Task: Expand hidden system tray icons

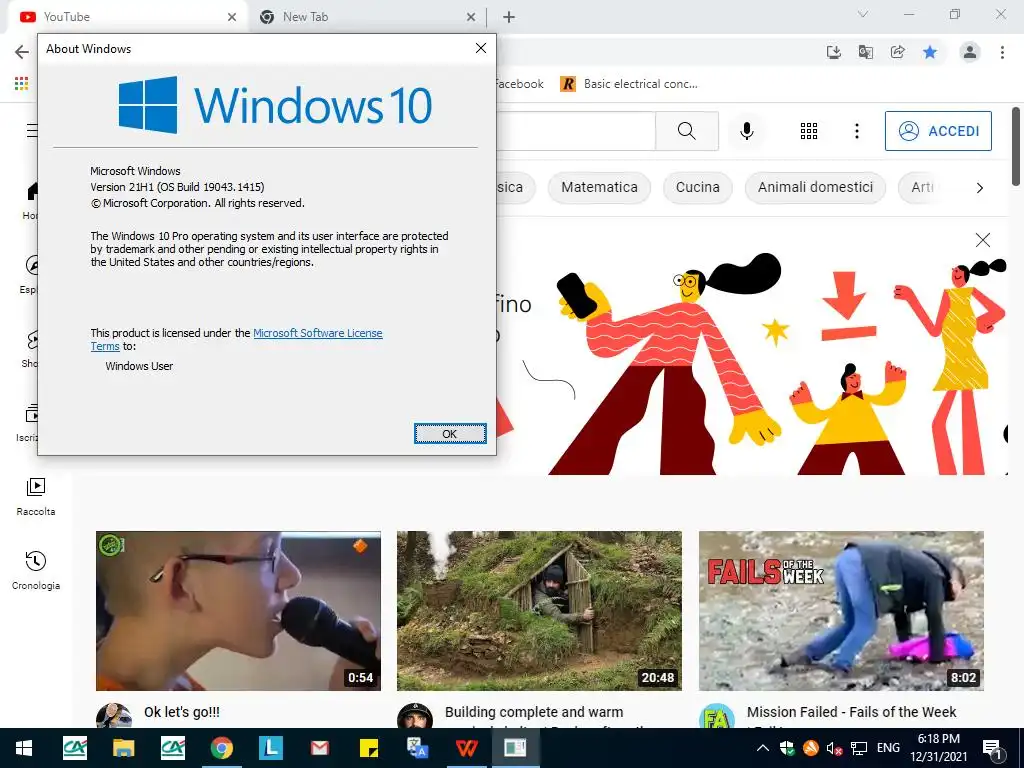Action: click(762, 748)
